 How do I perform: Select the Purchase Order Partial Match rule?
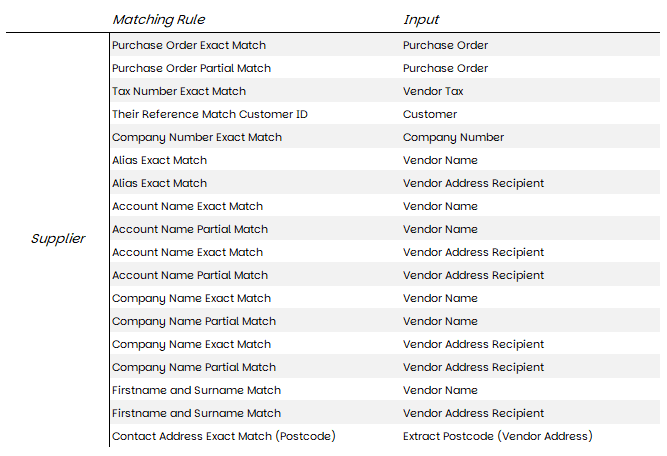click(x=191, y=68)
